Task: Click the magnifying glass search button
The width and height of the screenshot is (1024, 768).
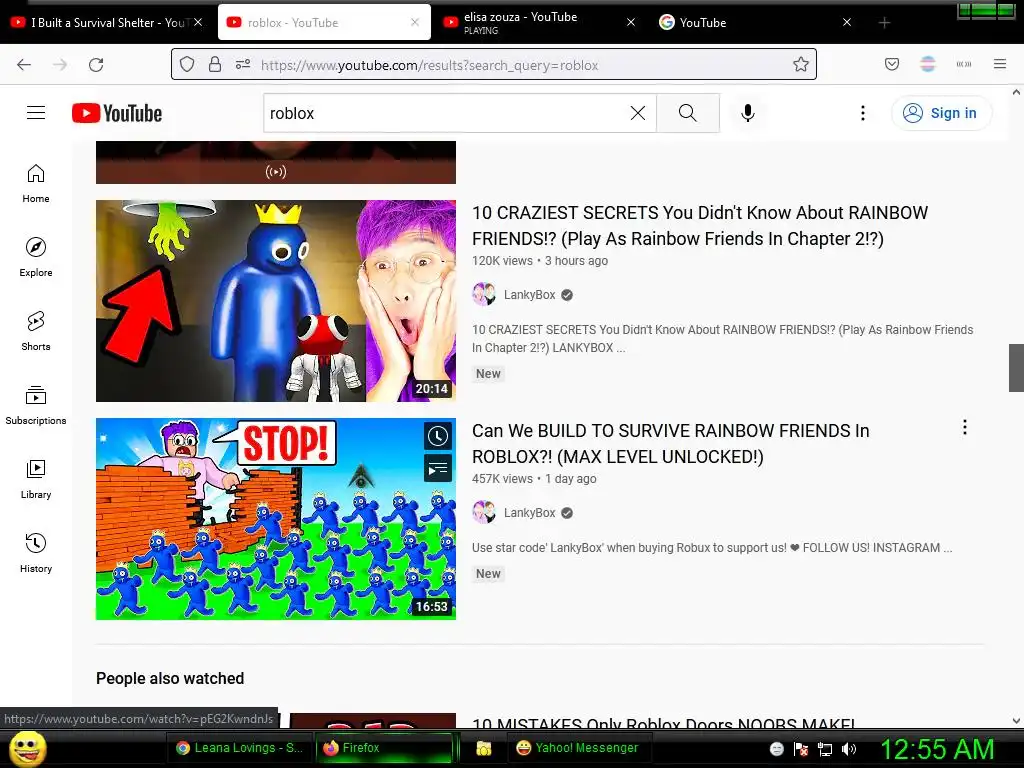Action: point(688,113)
